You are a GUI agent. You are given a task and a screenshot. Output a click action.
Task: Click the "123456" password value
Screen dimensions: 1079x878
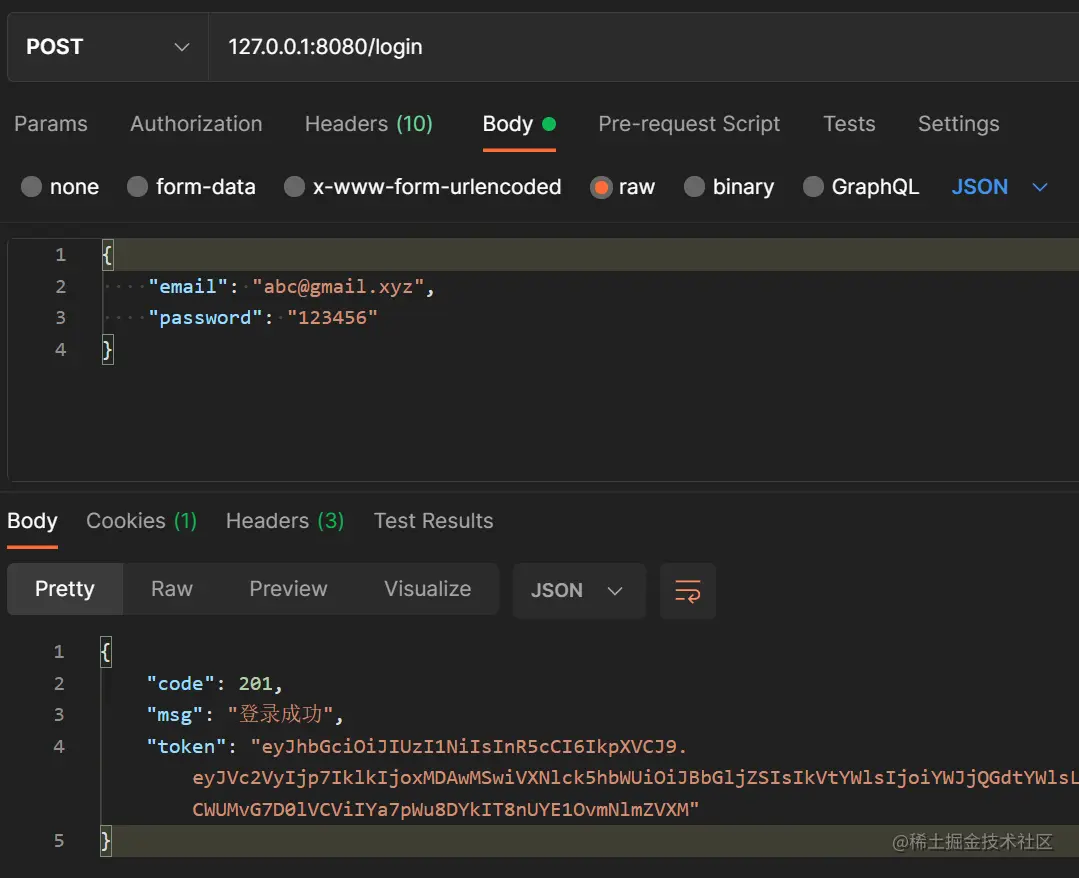[x=332, y=318]
